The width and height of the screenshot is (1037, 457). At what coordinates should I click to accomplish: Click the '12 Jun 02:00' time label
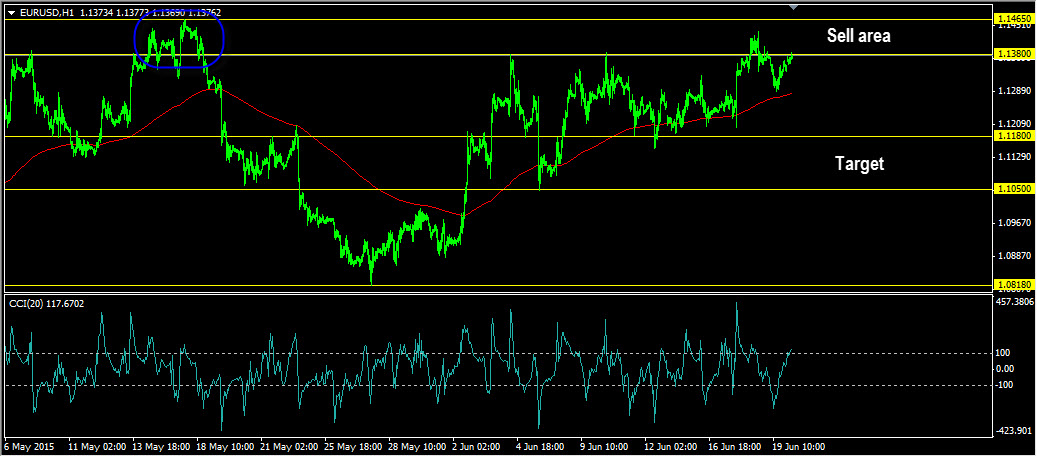(670, 446)
